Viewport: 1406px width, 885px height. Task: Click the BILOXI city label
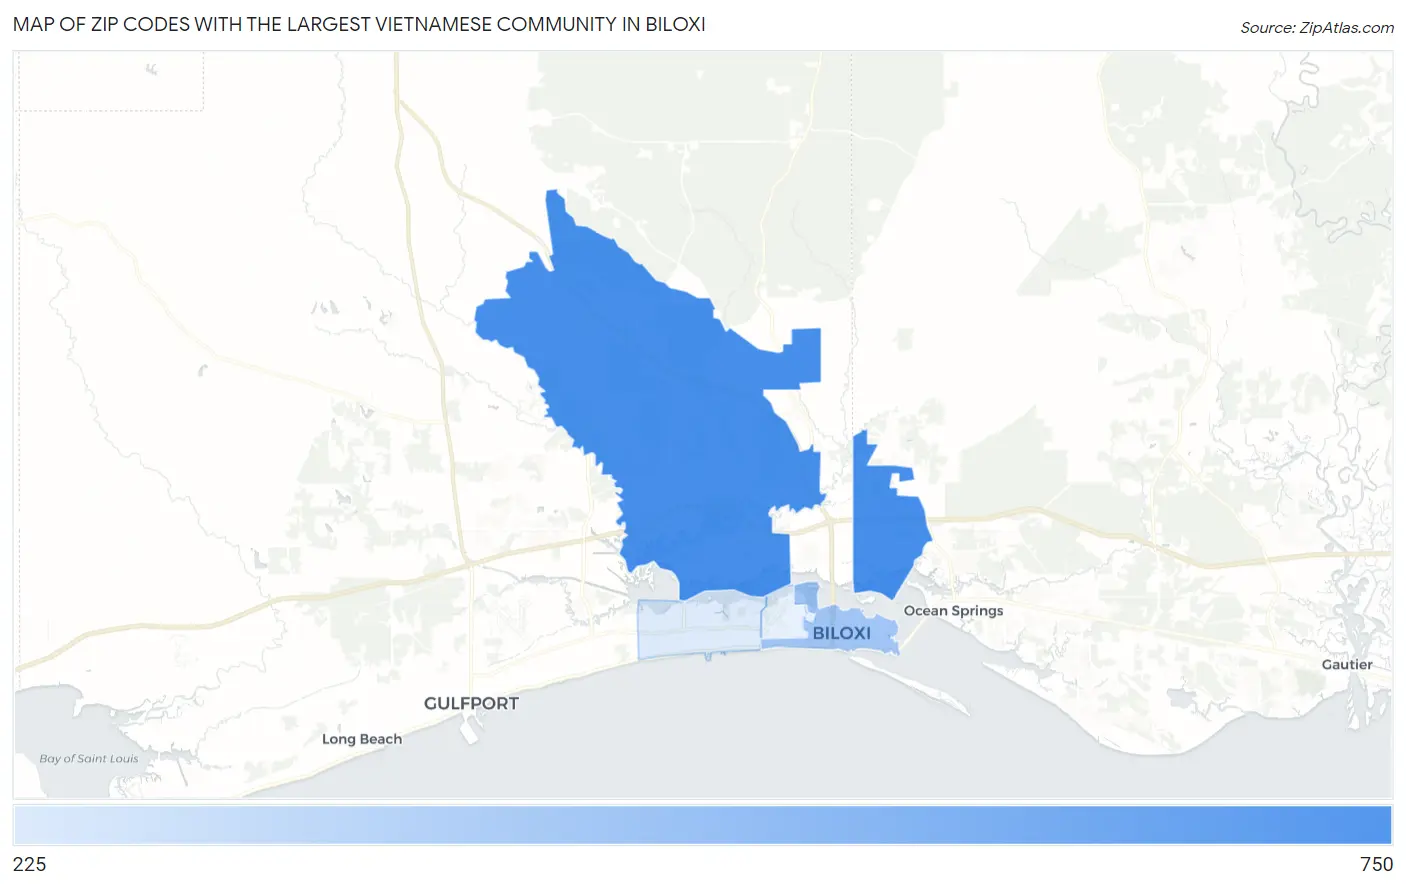point(841,633)
